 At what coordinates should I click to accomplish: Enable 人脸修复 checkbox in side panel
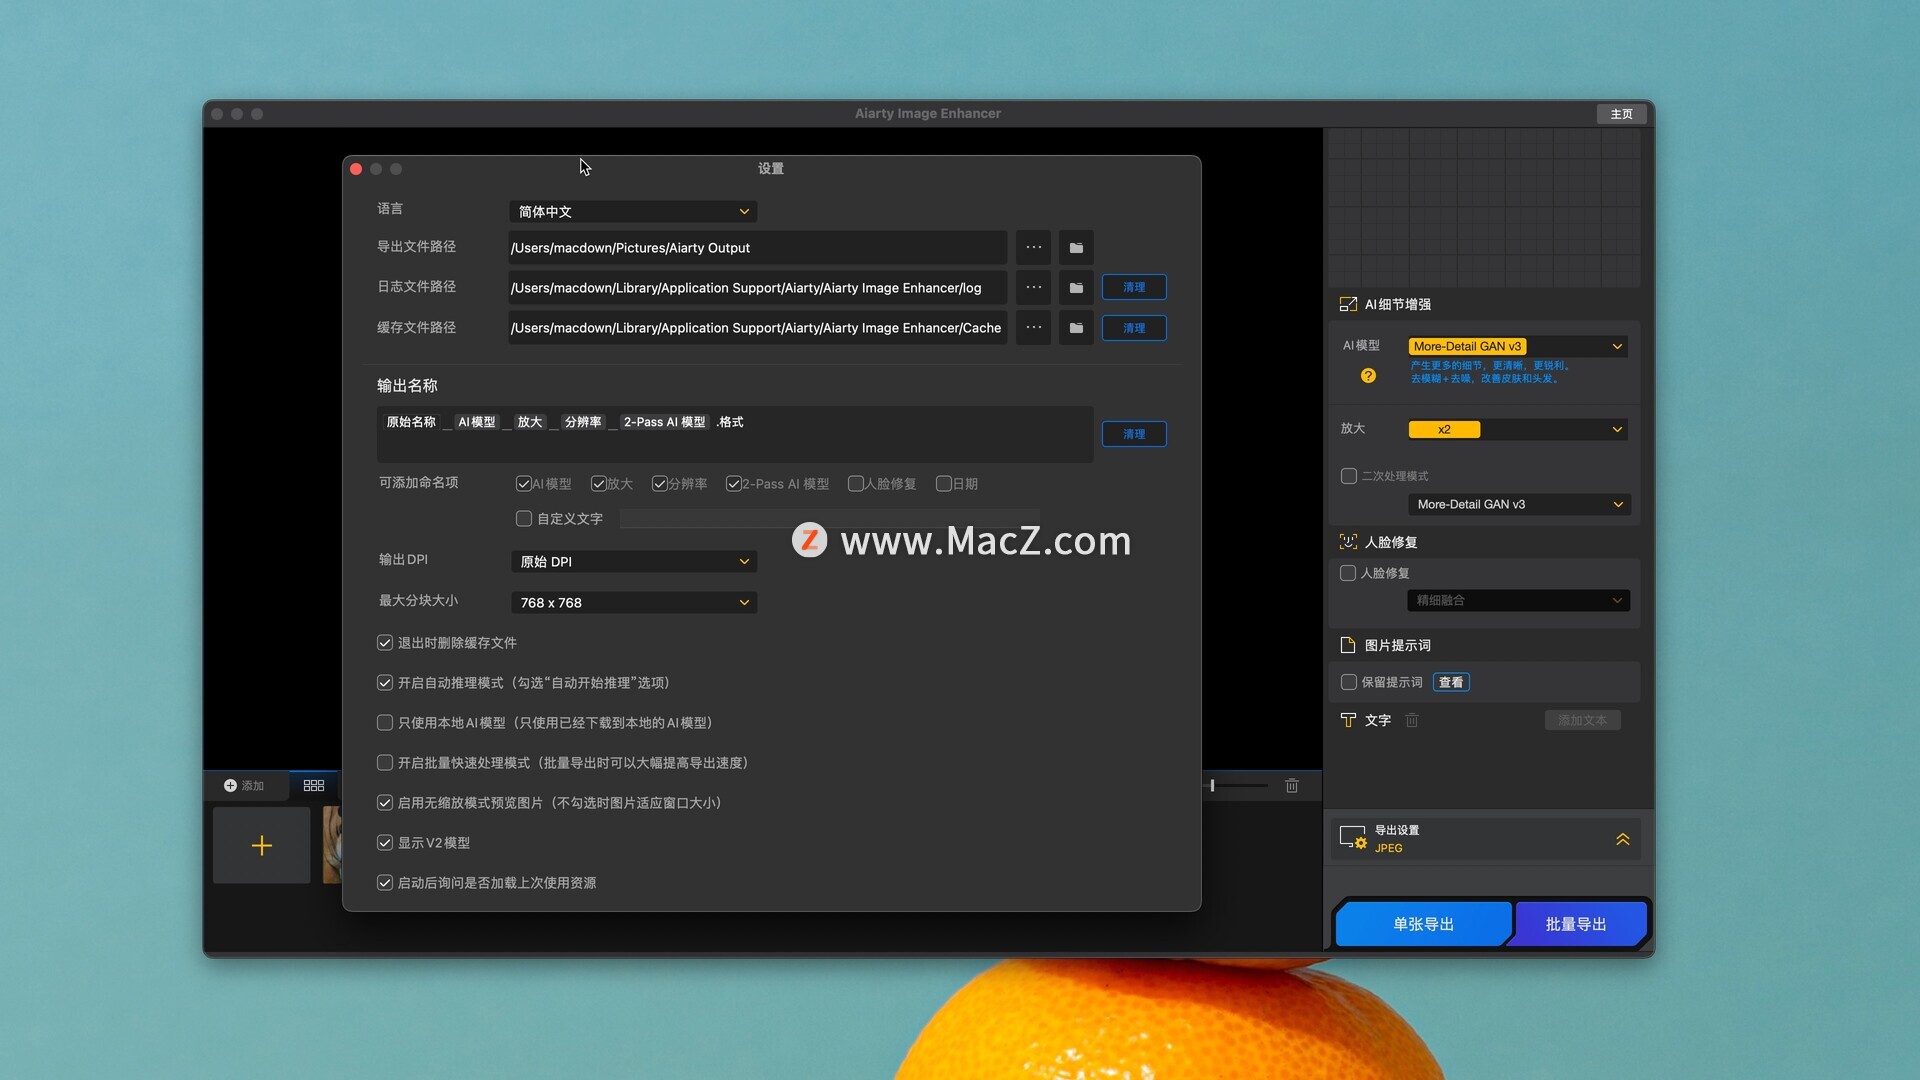pyautogui.click(x=1348, y=573)
